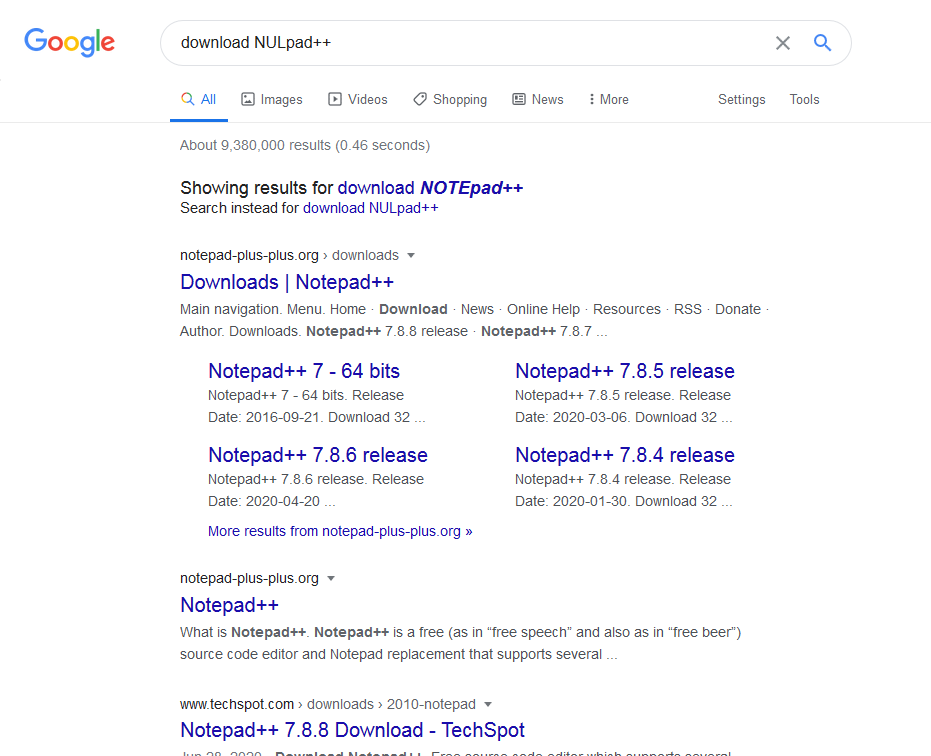This screenshot has height=756, width=931.
Task: Clear the search query with the X icon
Action: 783,43
